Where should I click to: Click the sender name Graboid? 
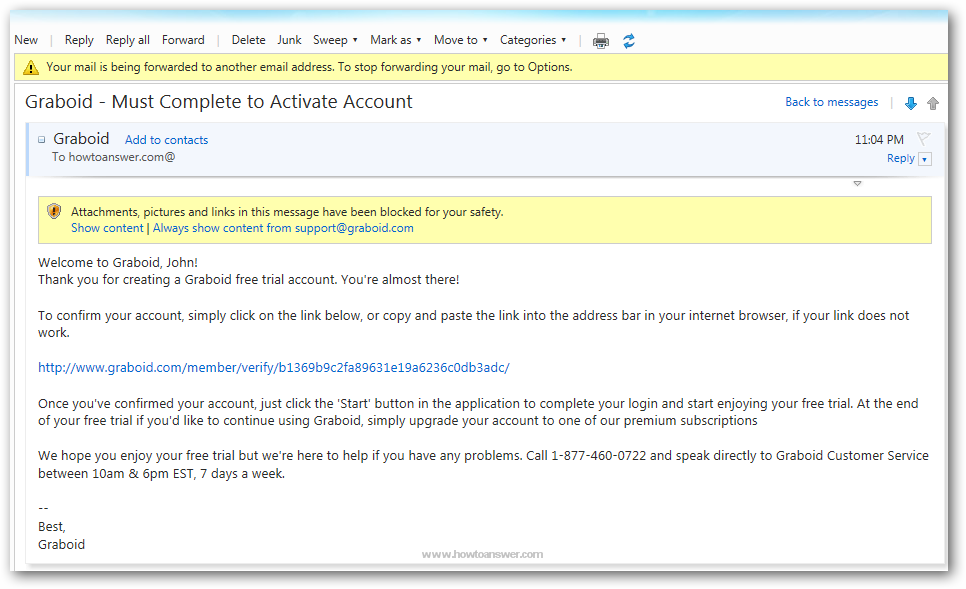(81, 139)
